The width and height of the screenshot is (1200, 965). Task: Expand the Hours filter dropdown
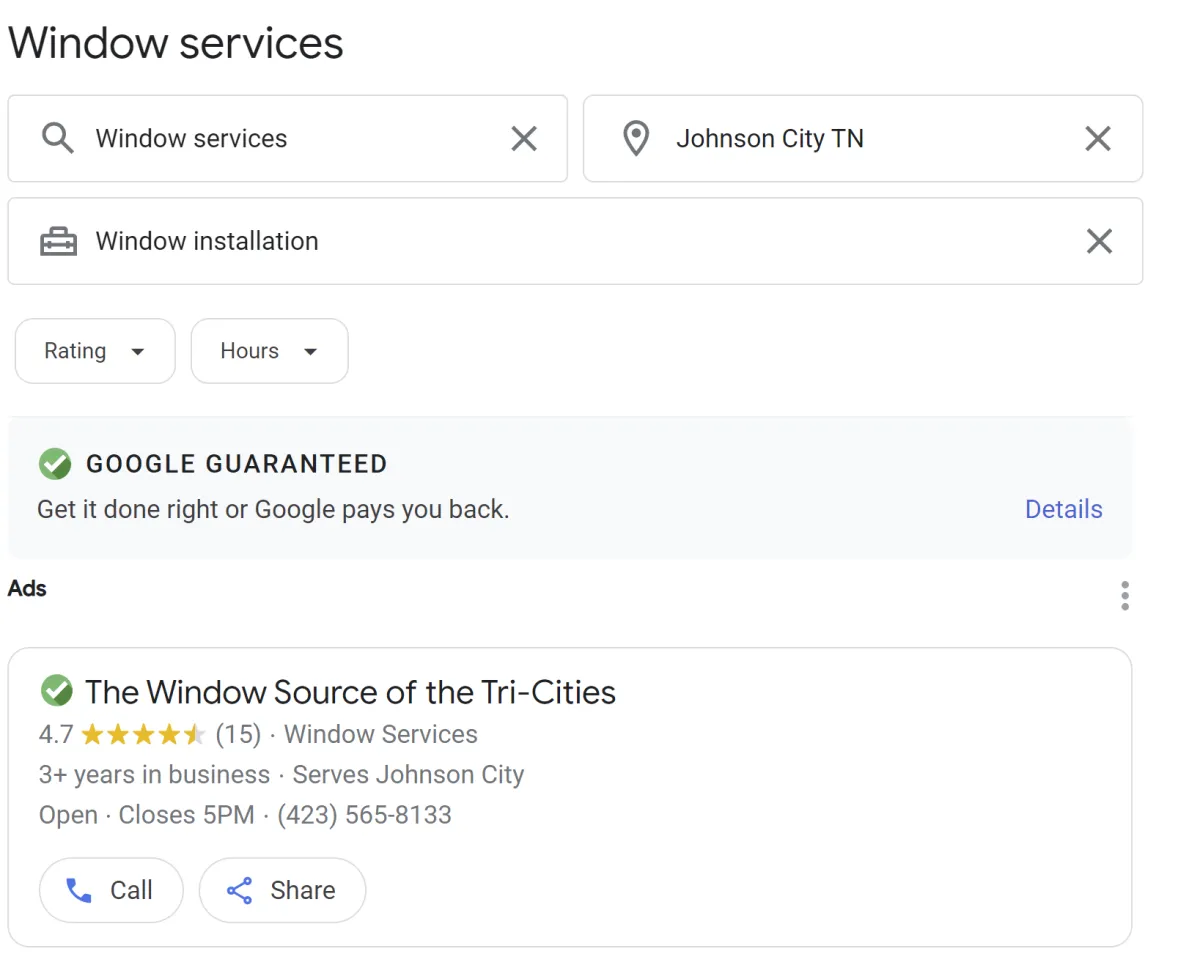[x=269, y=351]
